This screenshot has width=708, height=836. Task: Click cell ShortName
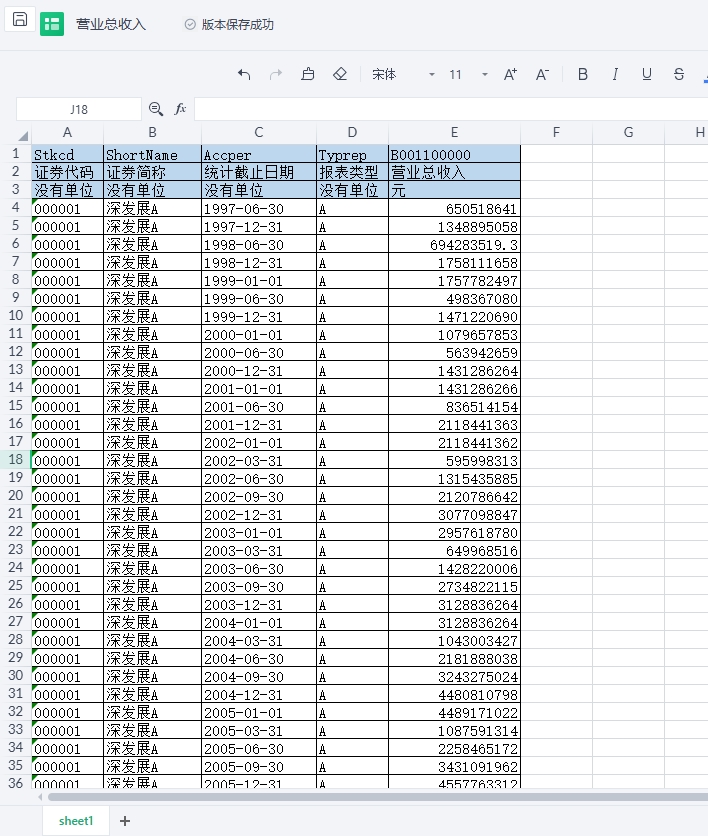click(x=152, y=155)
